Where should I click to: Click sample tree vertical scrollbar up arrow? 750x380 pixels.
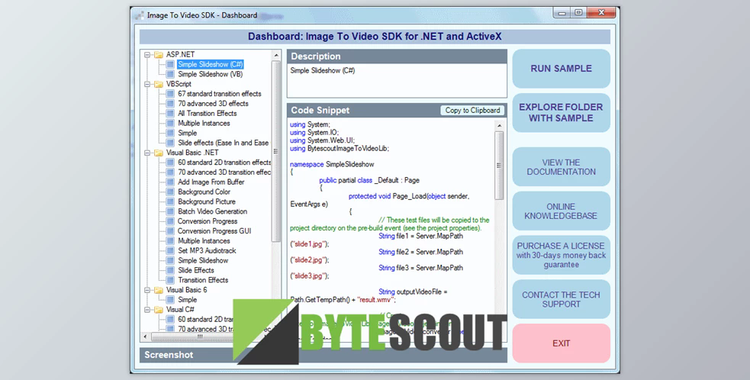click(x=276, y=56)
